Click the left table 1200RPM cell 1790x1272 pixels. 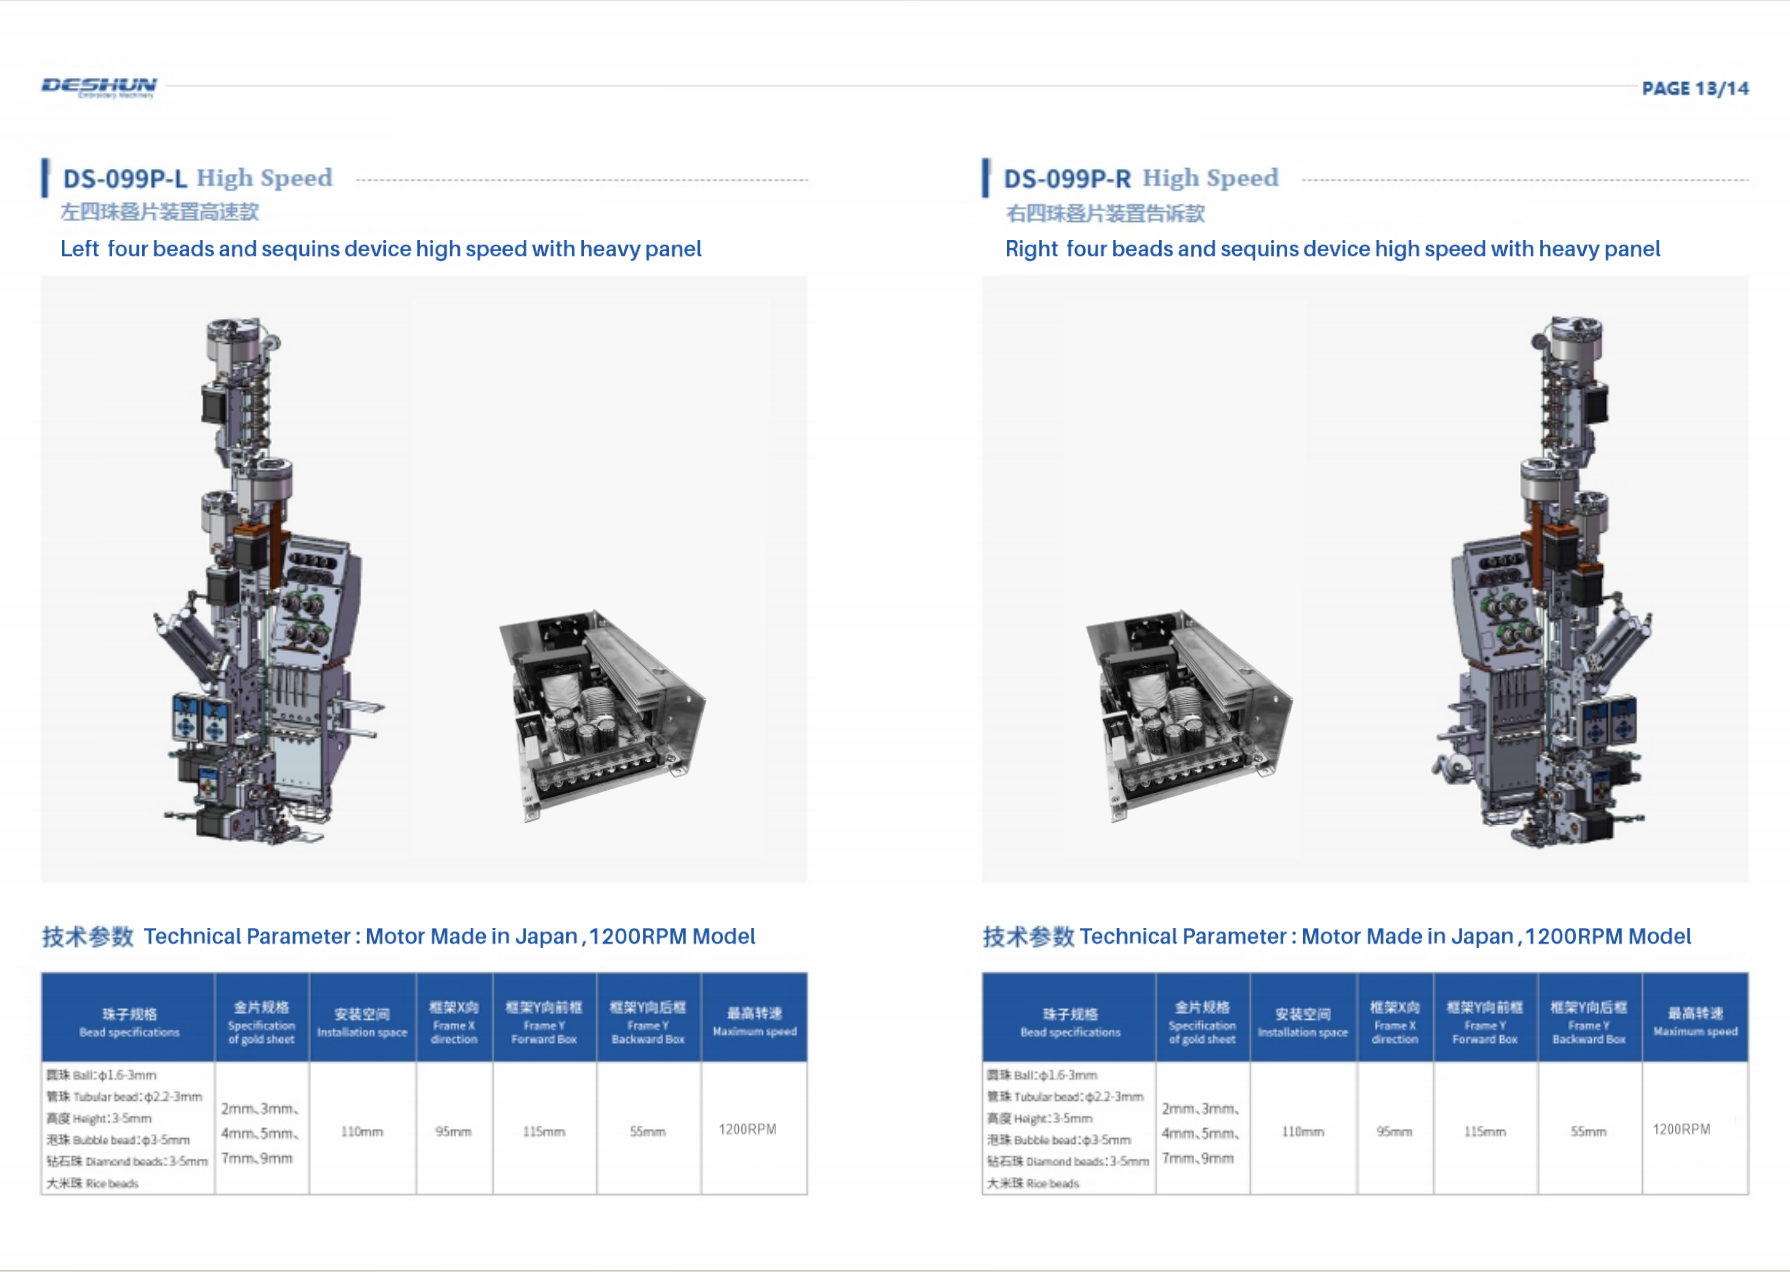click(x=748, y=1129)
